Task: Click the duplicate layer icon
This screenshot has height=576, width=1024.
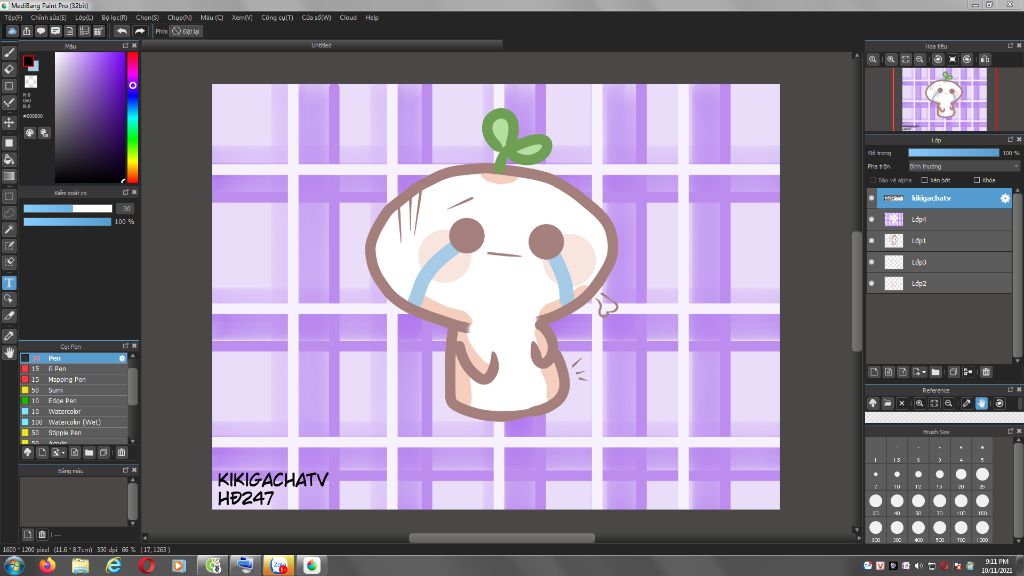Action: tap(953, 372)
